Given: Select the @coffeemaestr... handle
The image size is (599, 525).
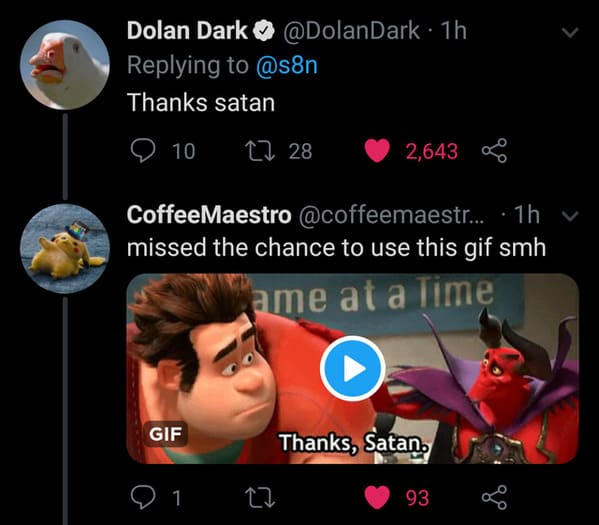Looking at the screenshot, I should tap(392, 215).
